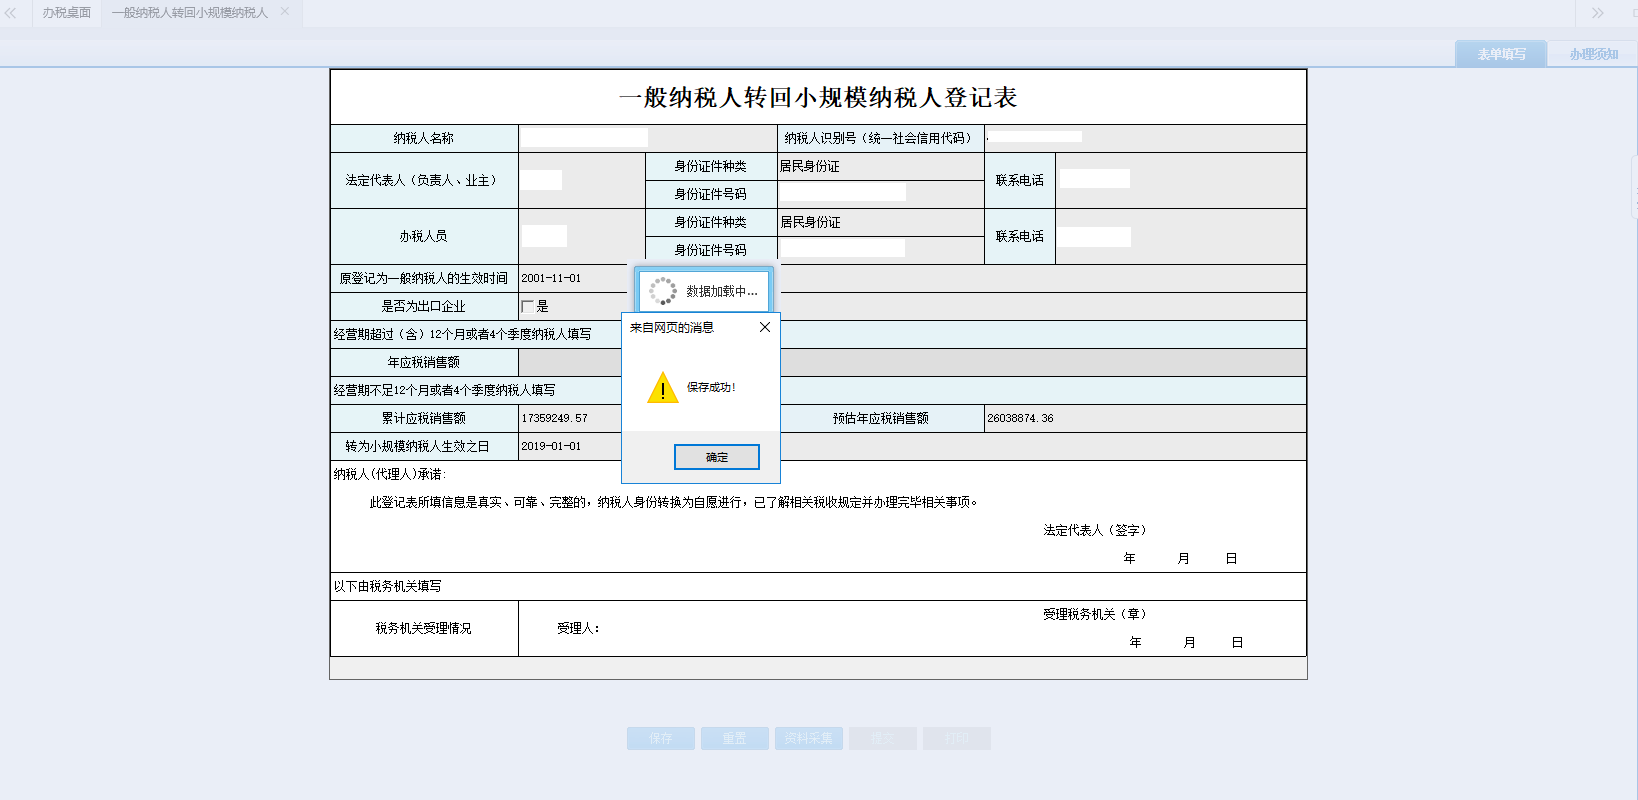Click 累计应税销售额 value 17359249.57

[555, 418]
